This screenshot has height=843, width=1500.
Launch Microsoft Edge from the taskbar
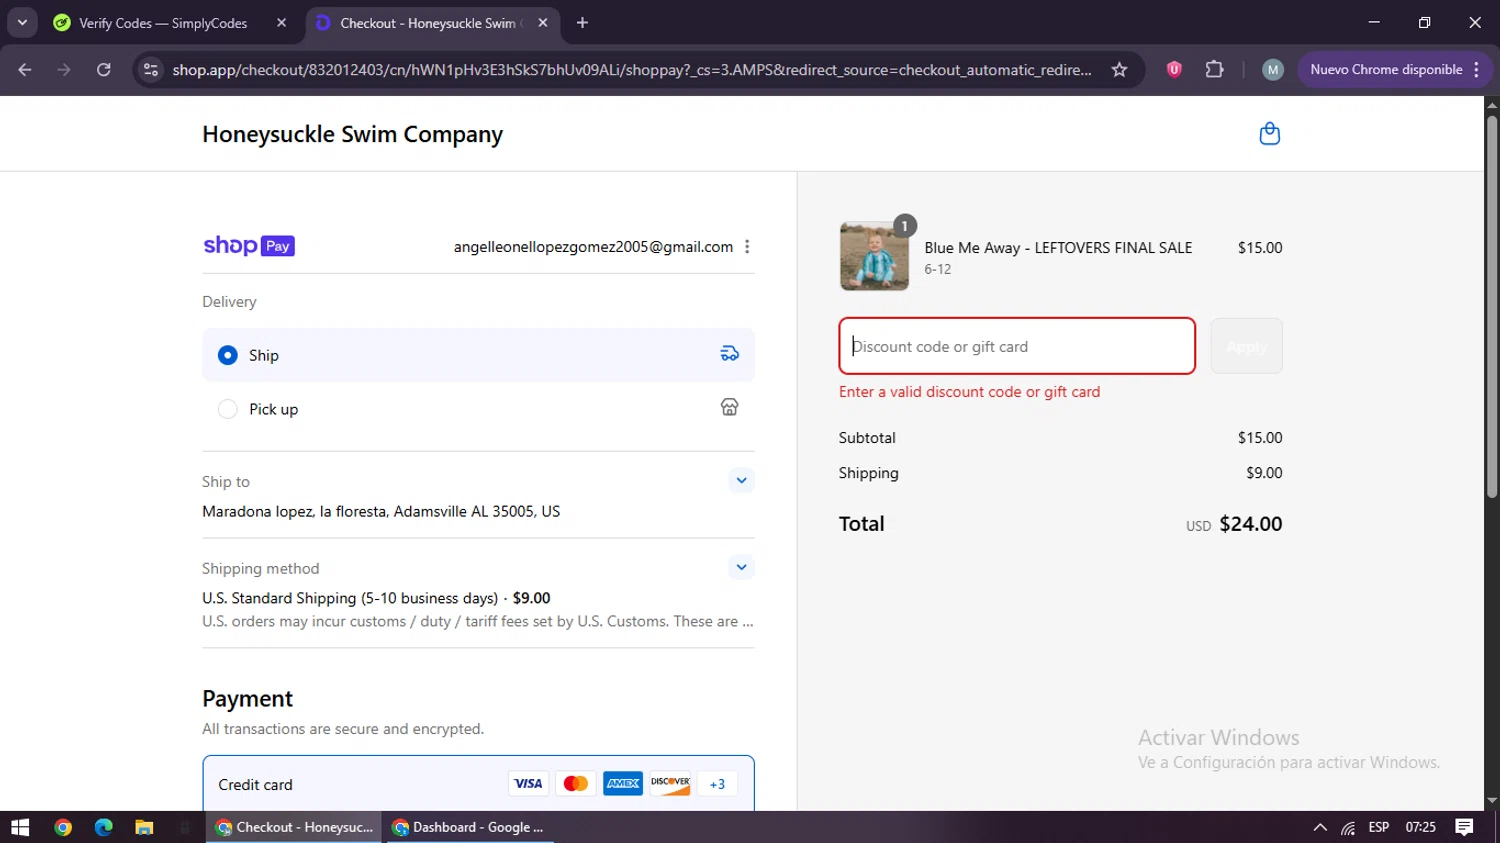pos(104,827)
